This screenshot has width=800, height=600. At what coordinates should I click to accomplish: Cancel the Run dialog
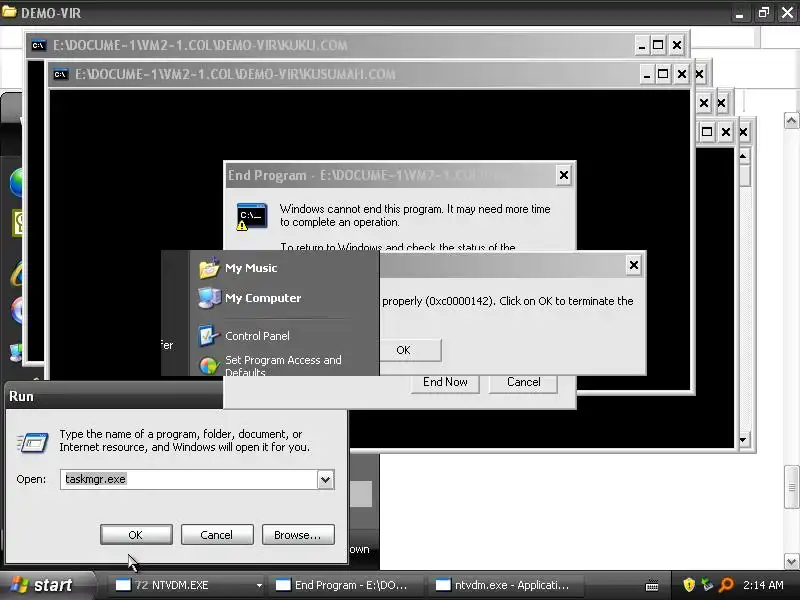click(216, 535)
